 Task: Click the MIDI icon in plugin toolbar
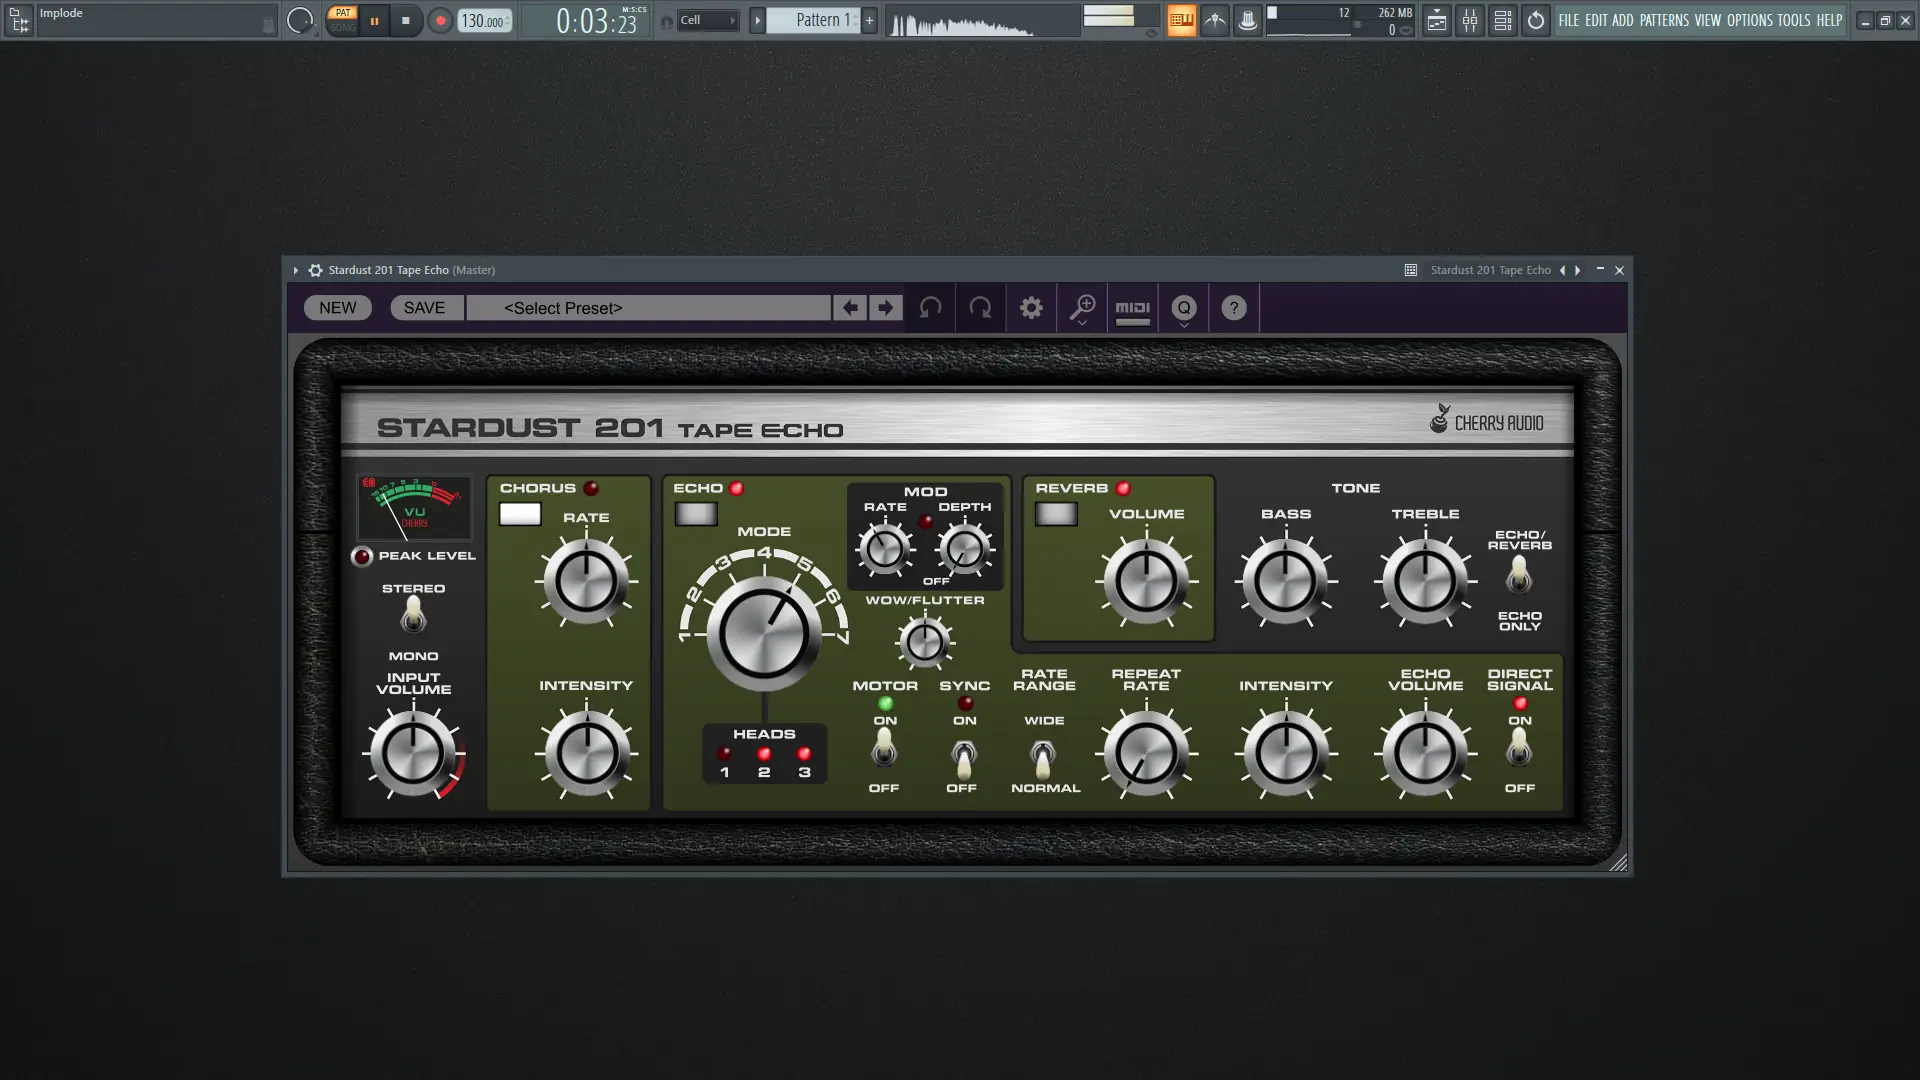(x=1133, y=308)
